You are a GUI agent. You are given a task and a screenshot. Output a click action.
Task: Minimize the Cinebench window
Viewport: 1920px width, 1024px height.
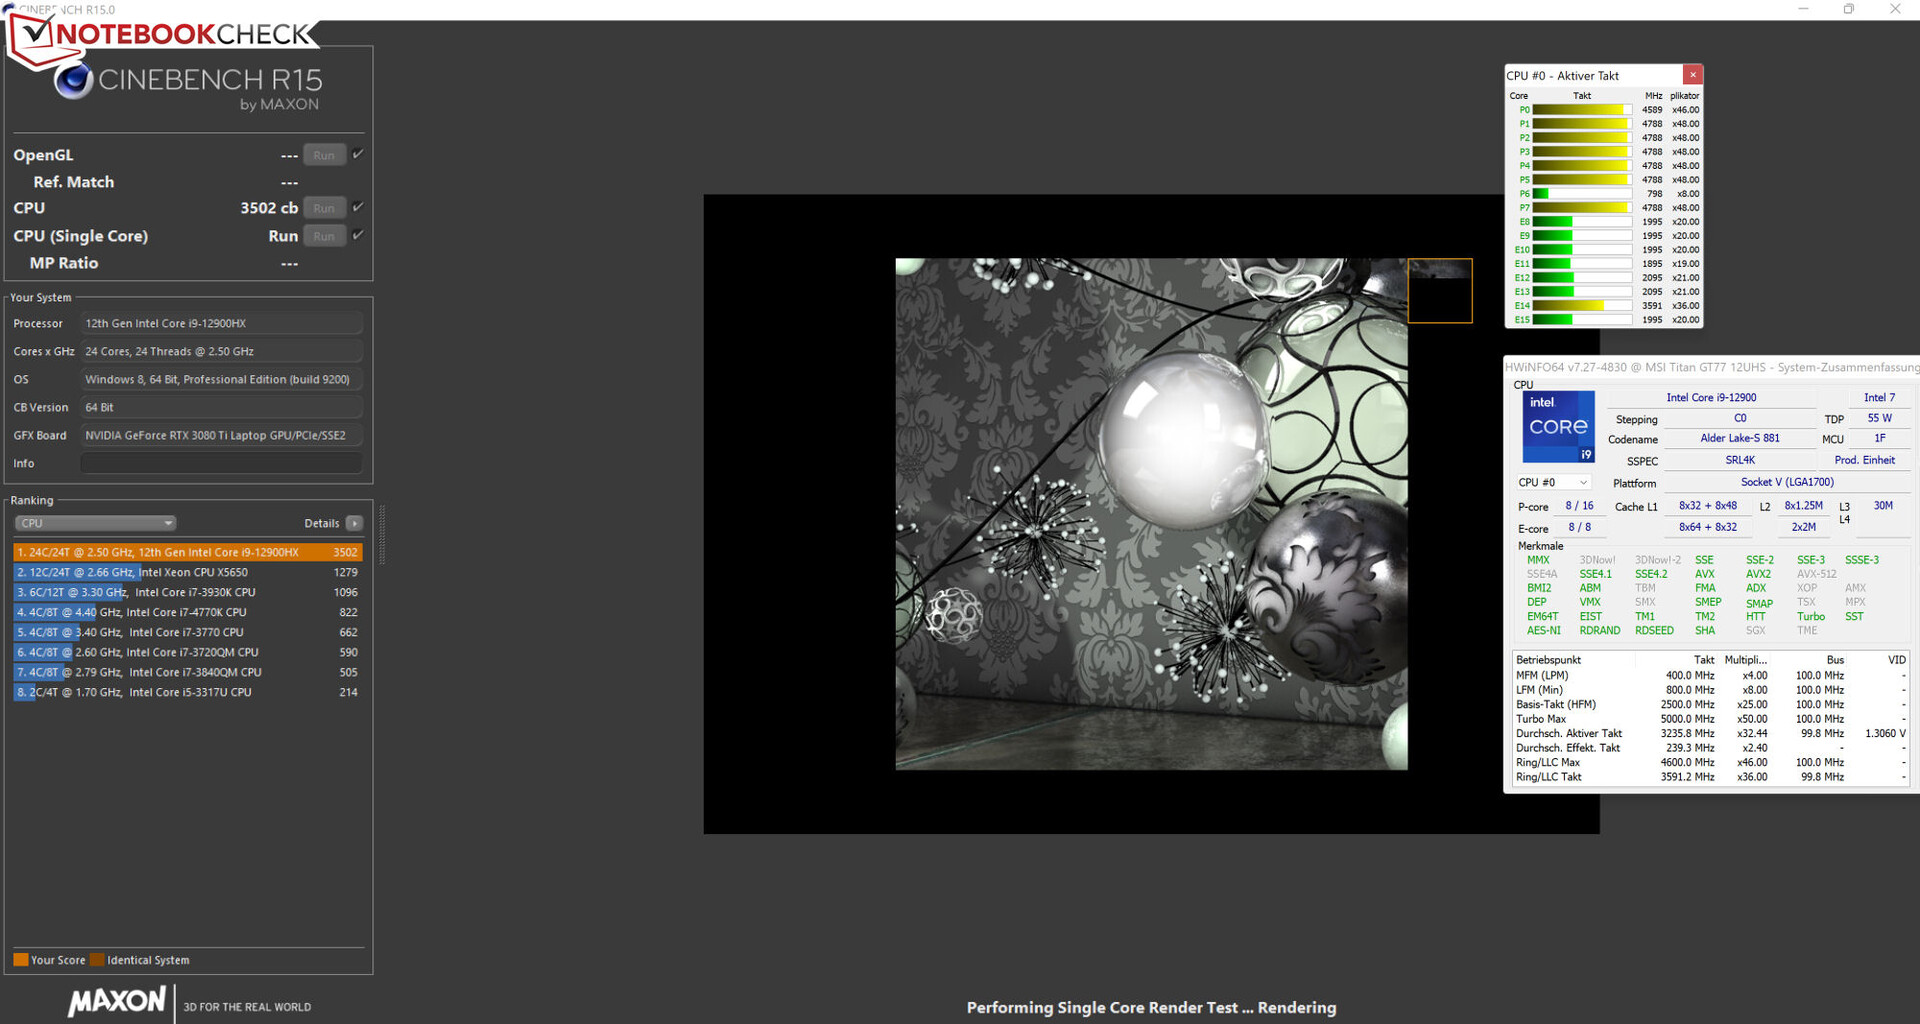[1803, 9]
